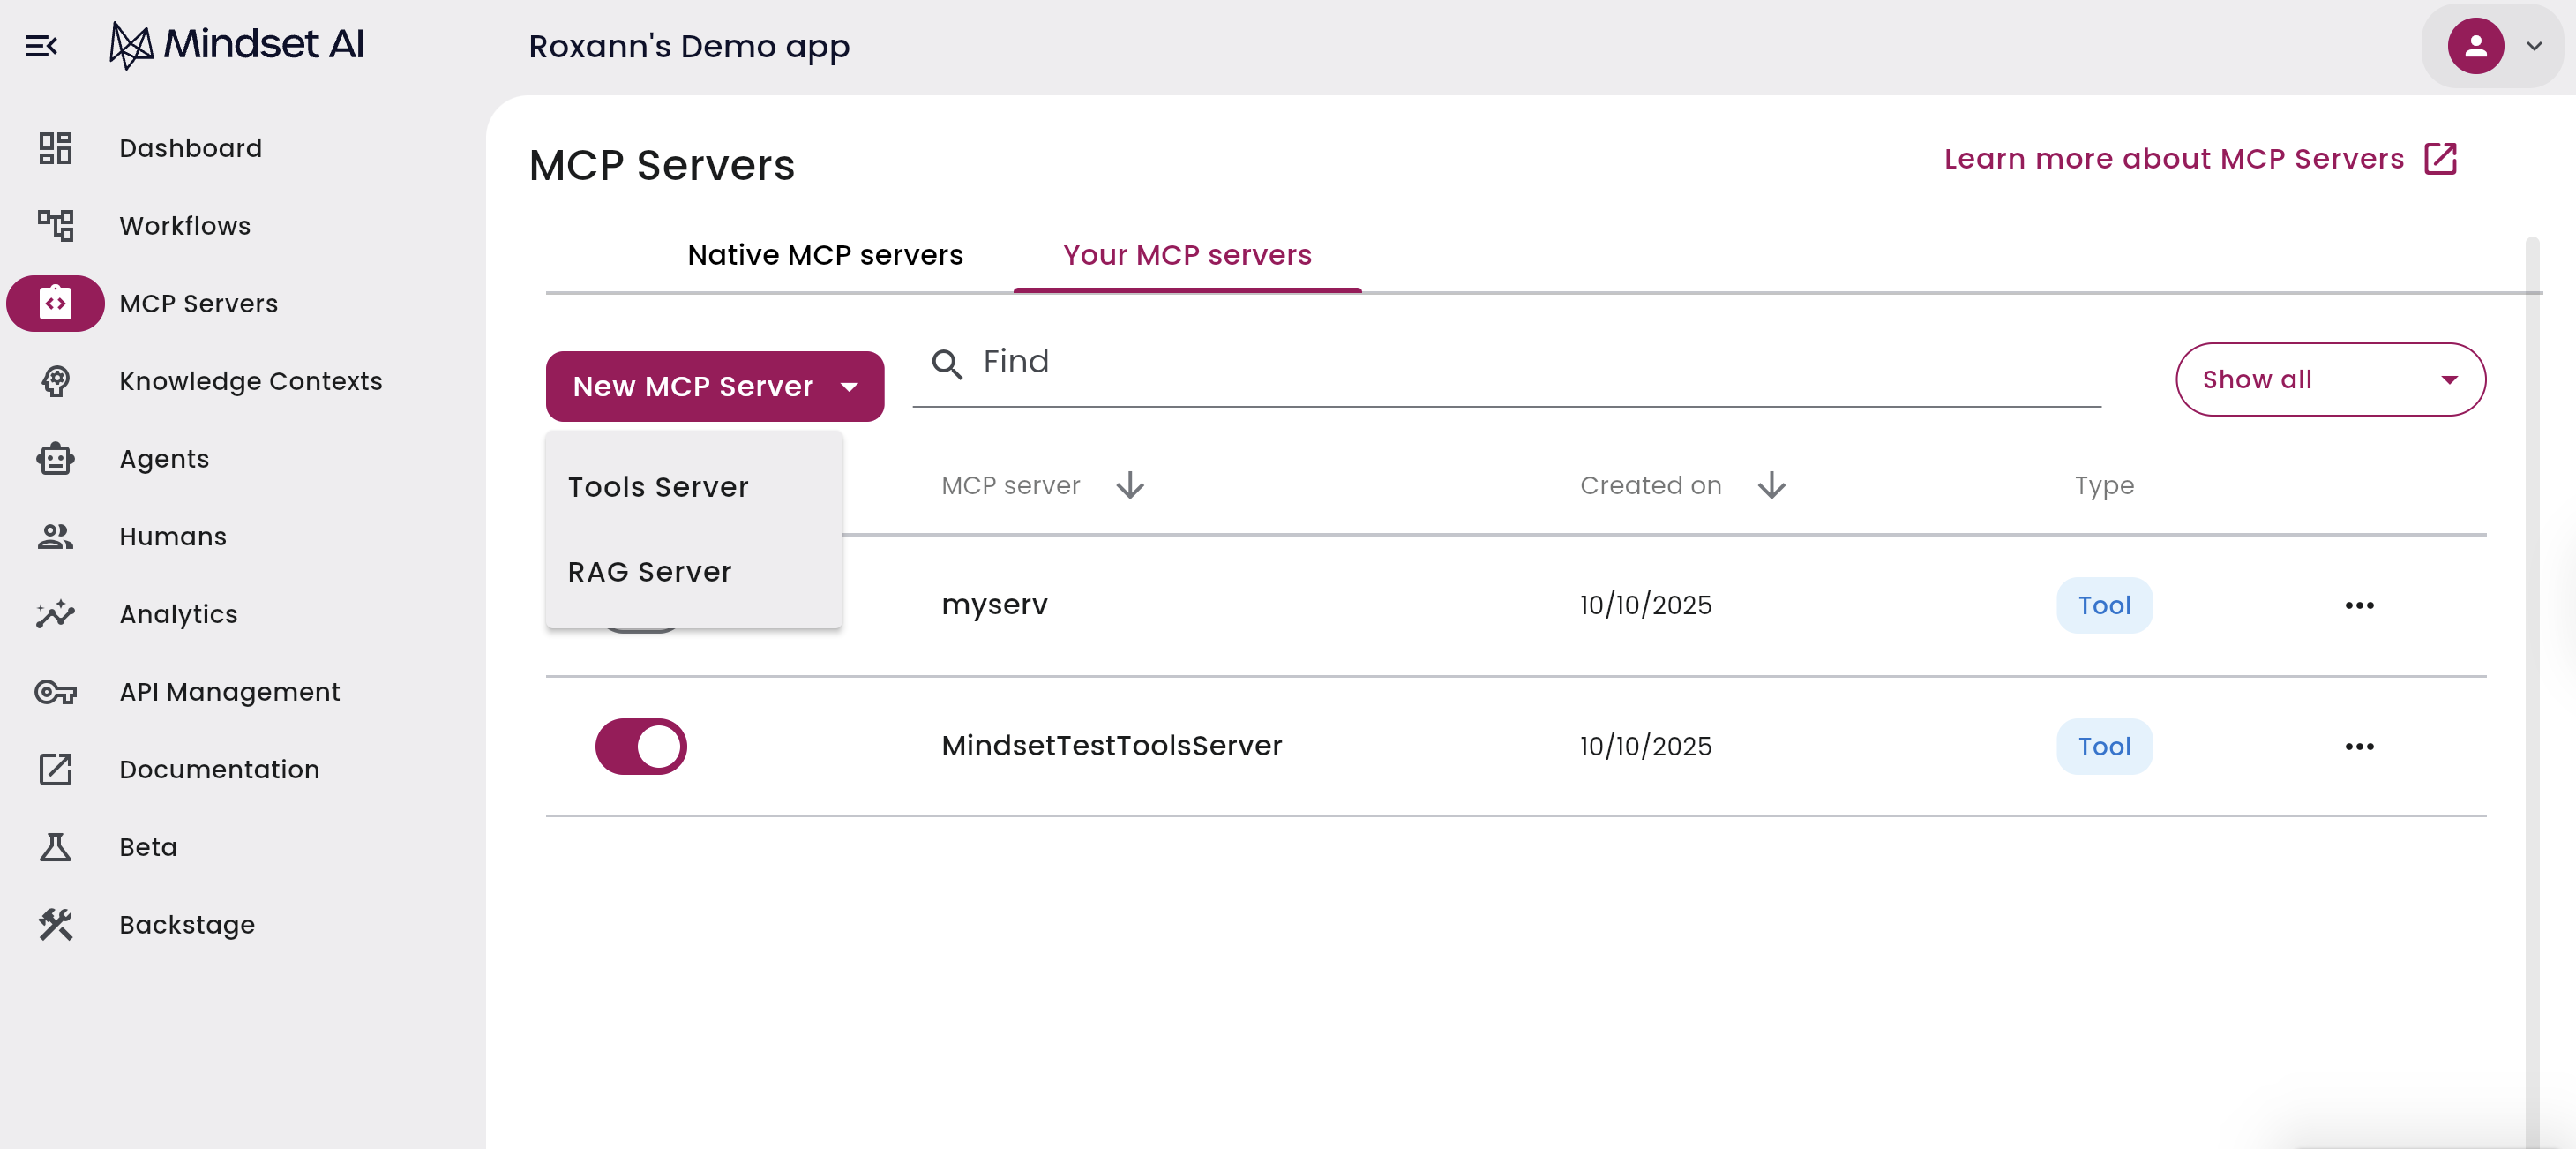2576x1149 pixels.
Task: Choose RAG Server menu option
Action: [650, 572]
